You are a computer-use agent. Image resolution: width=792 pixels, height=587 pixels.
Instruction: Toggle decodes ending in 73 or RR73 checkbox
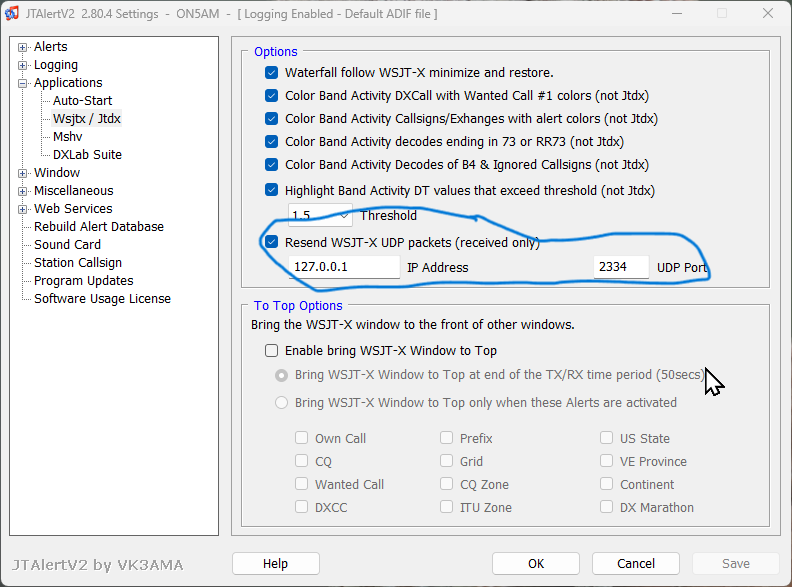(x=271, y=141)
